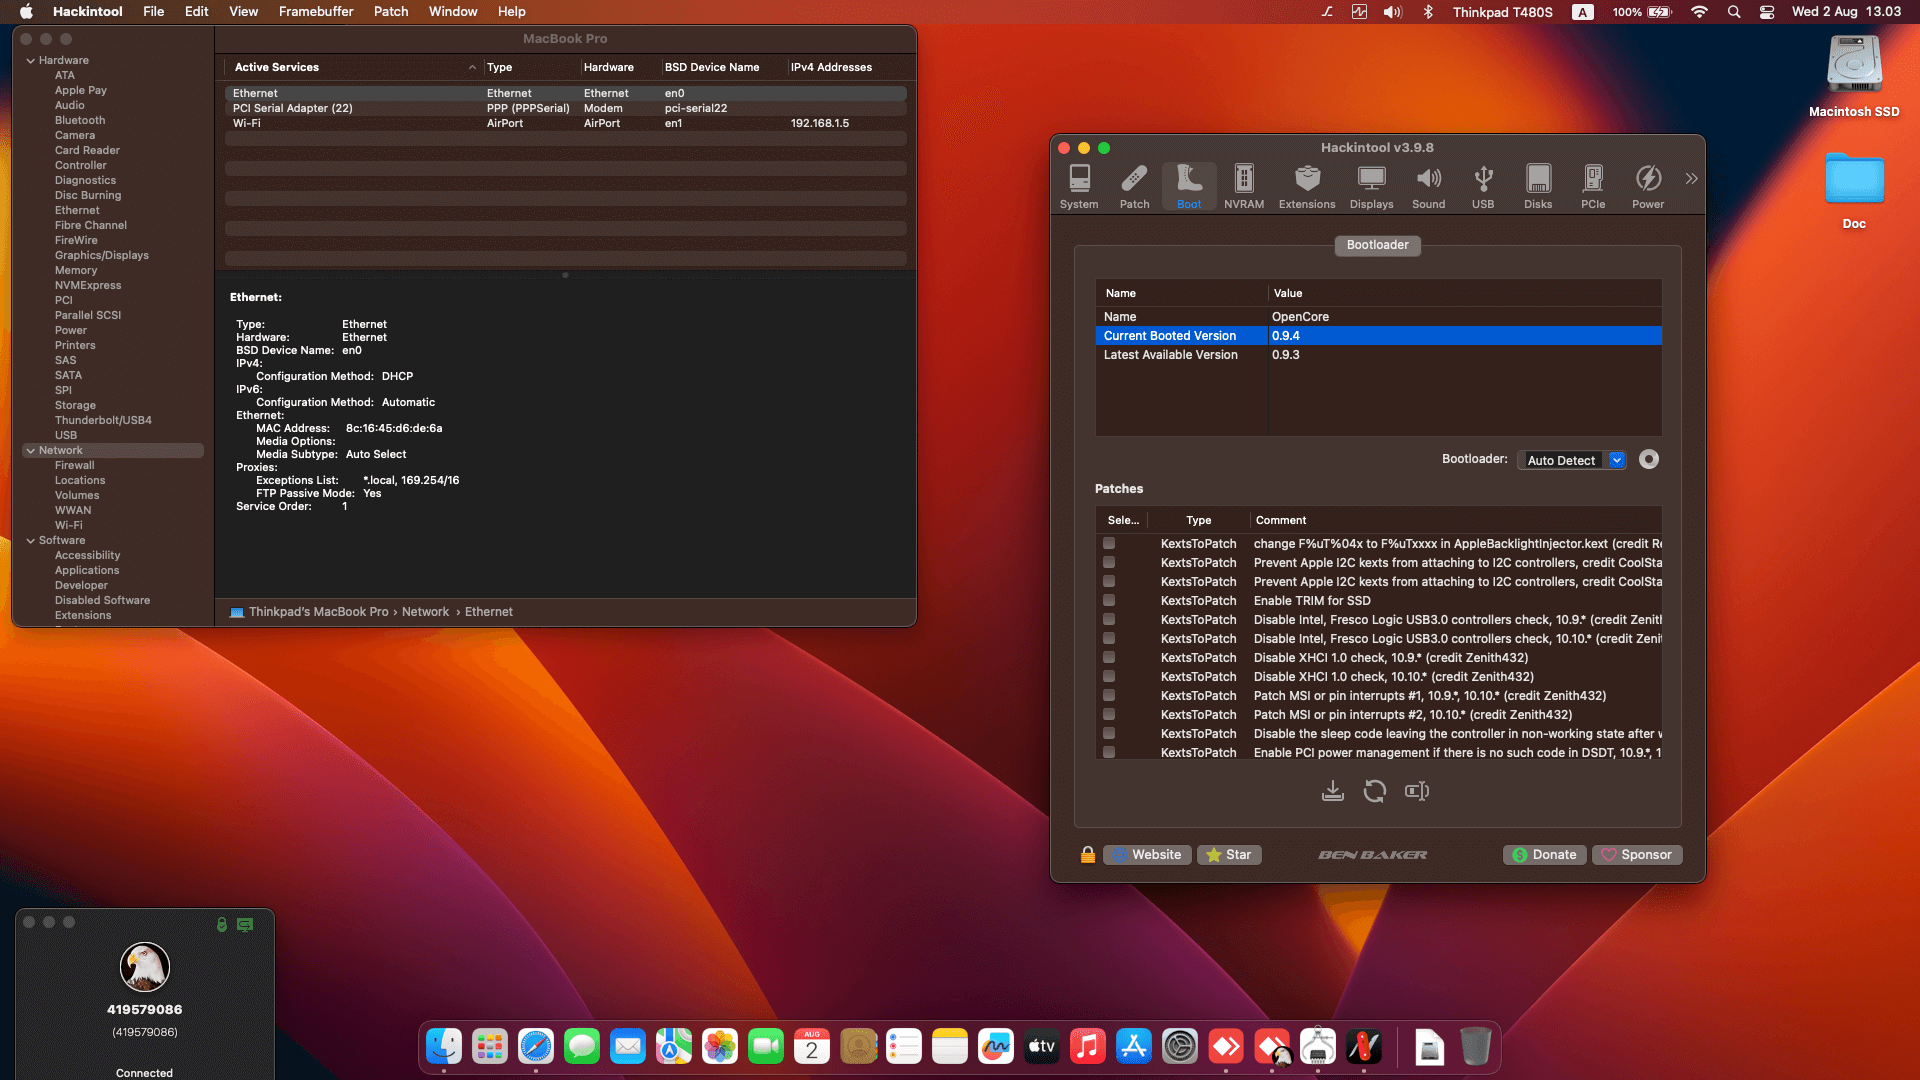The width and height of the screenshot is (1920, 1080).
Task: Select Latest Available Version row
Action: [x=1378, y=355]
